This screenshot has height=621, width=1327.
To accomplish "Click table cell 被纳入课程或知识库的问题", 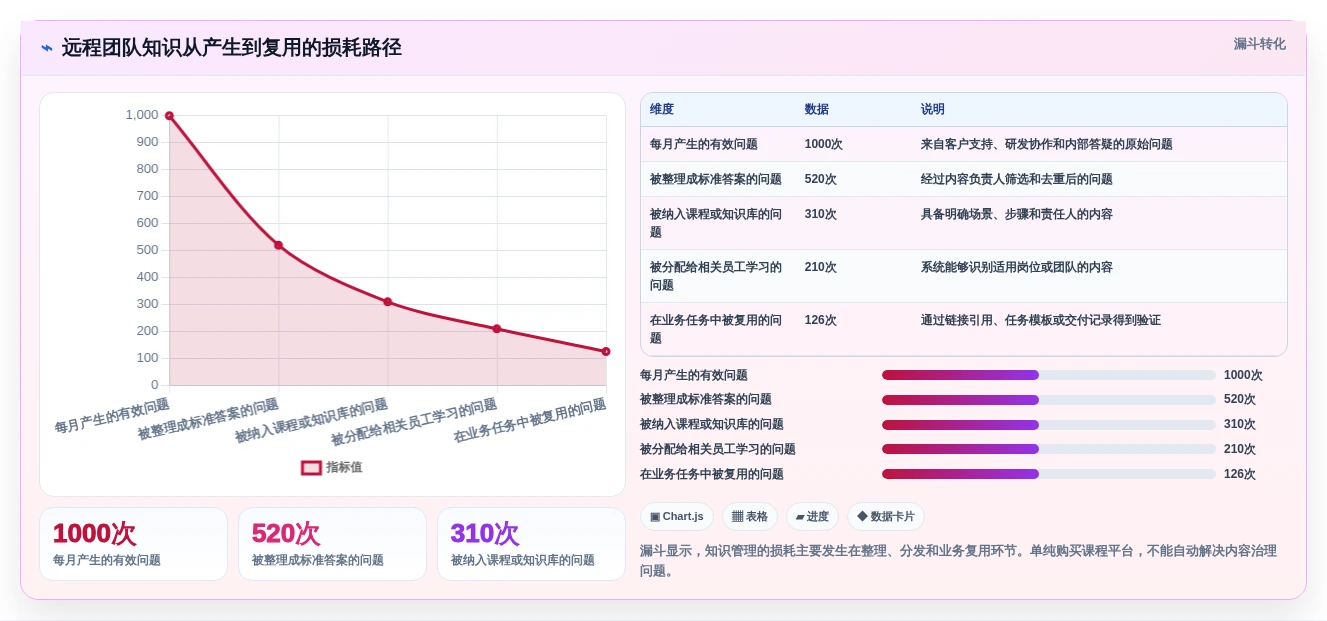I will coord(716,223).
